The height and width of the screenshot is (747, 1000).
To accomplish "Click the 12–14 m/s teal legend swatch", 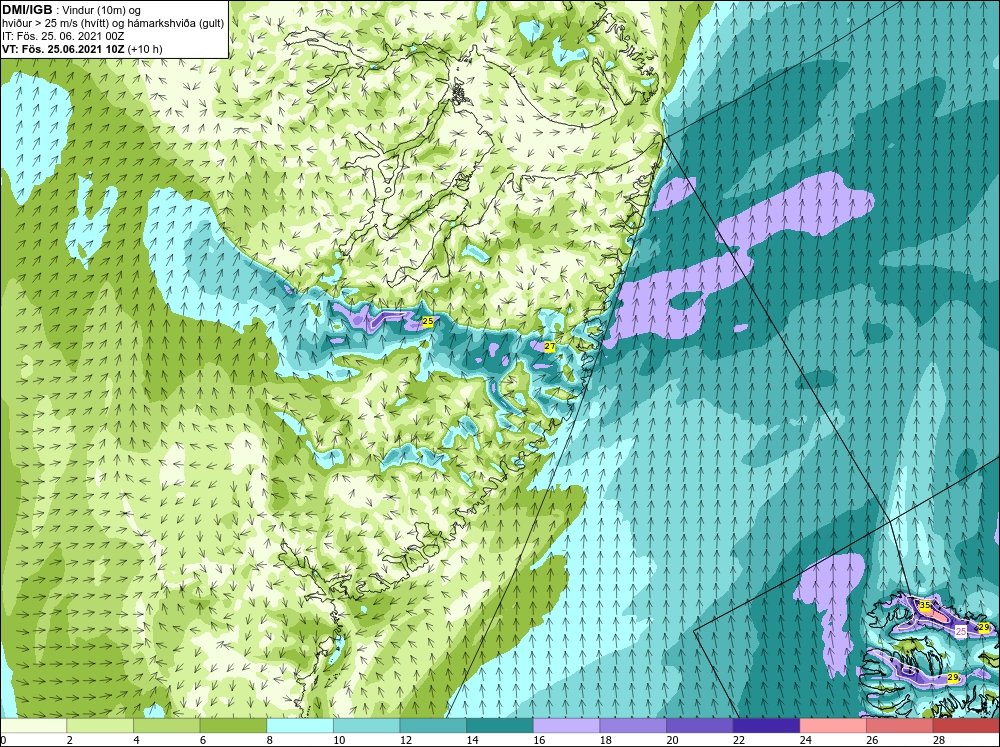I will pyautogui.click(x=433, y=726).
